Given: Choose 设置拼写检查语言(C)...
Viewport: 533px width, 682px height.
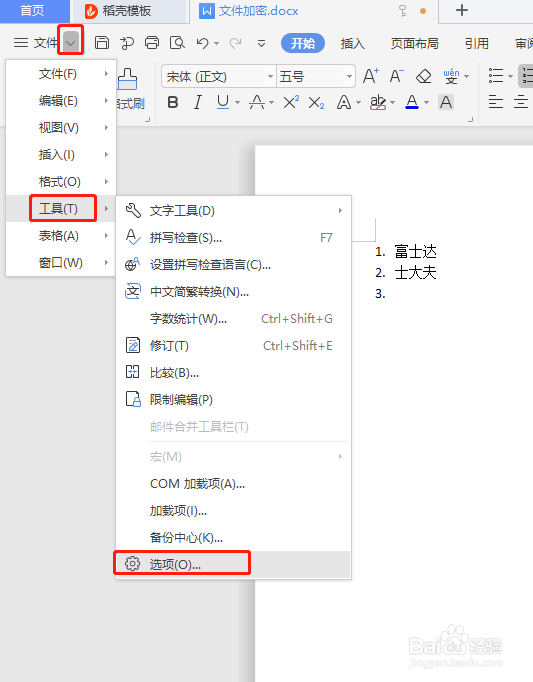Looking at the screenshot, I should [x=234, y=265].
